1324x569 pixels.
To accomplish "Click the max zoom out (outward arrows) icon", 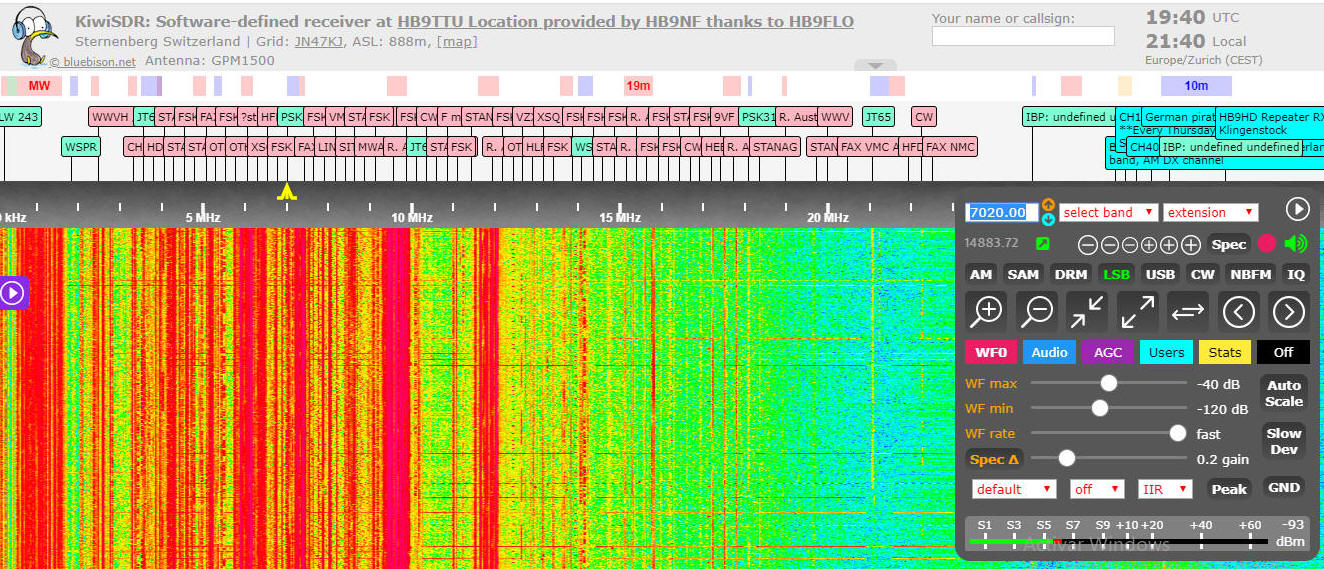I will pyautogui.click(x=1137, y=312).
